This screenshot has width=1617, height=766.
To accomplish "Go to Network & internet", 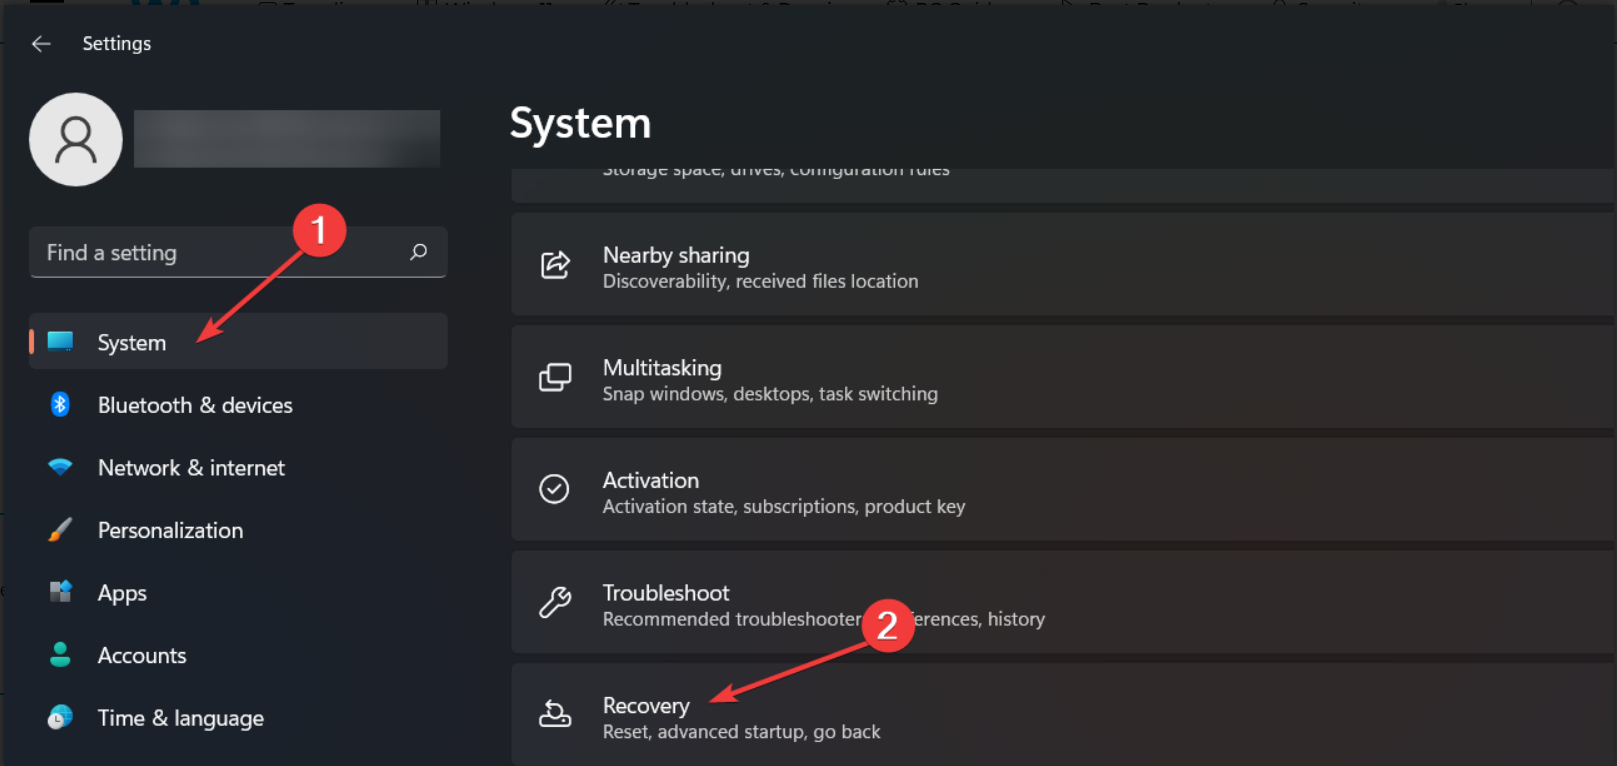I will (191, 468).
